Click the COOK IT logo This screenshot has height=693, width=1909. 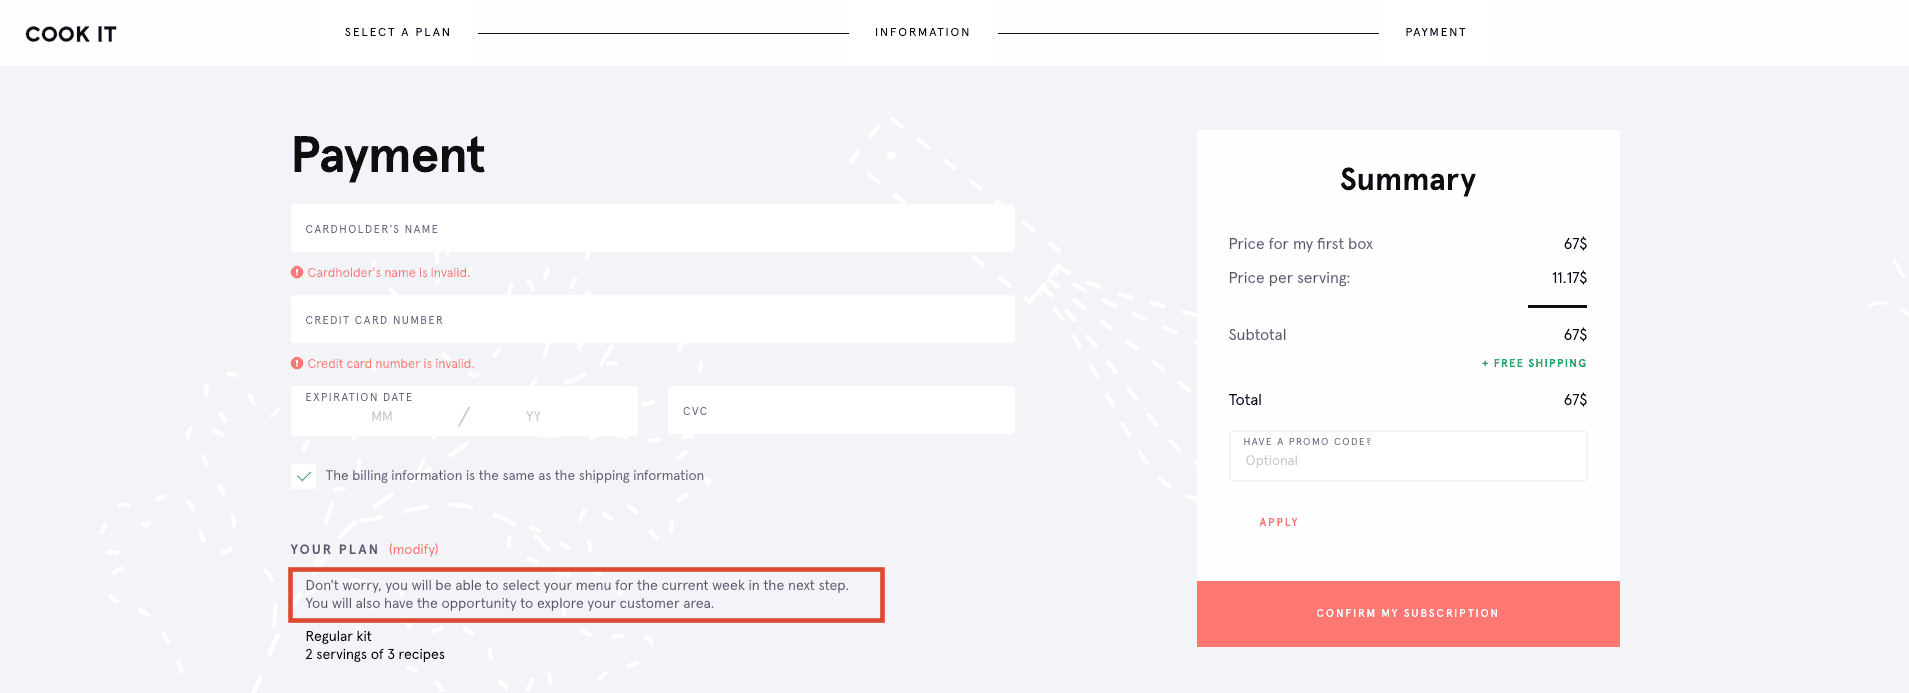click(71, 34)
